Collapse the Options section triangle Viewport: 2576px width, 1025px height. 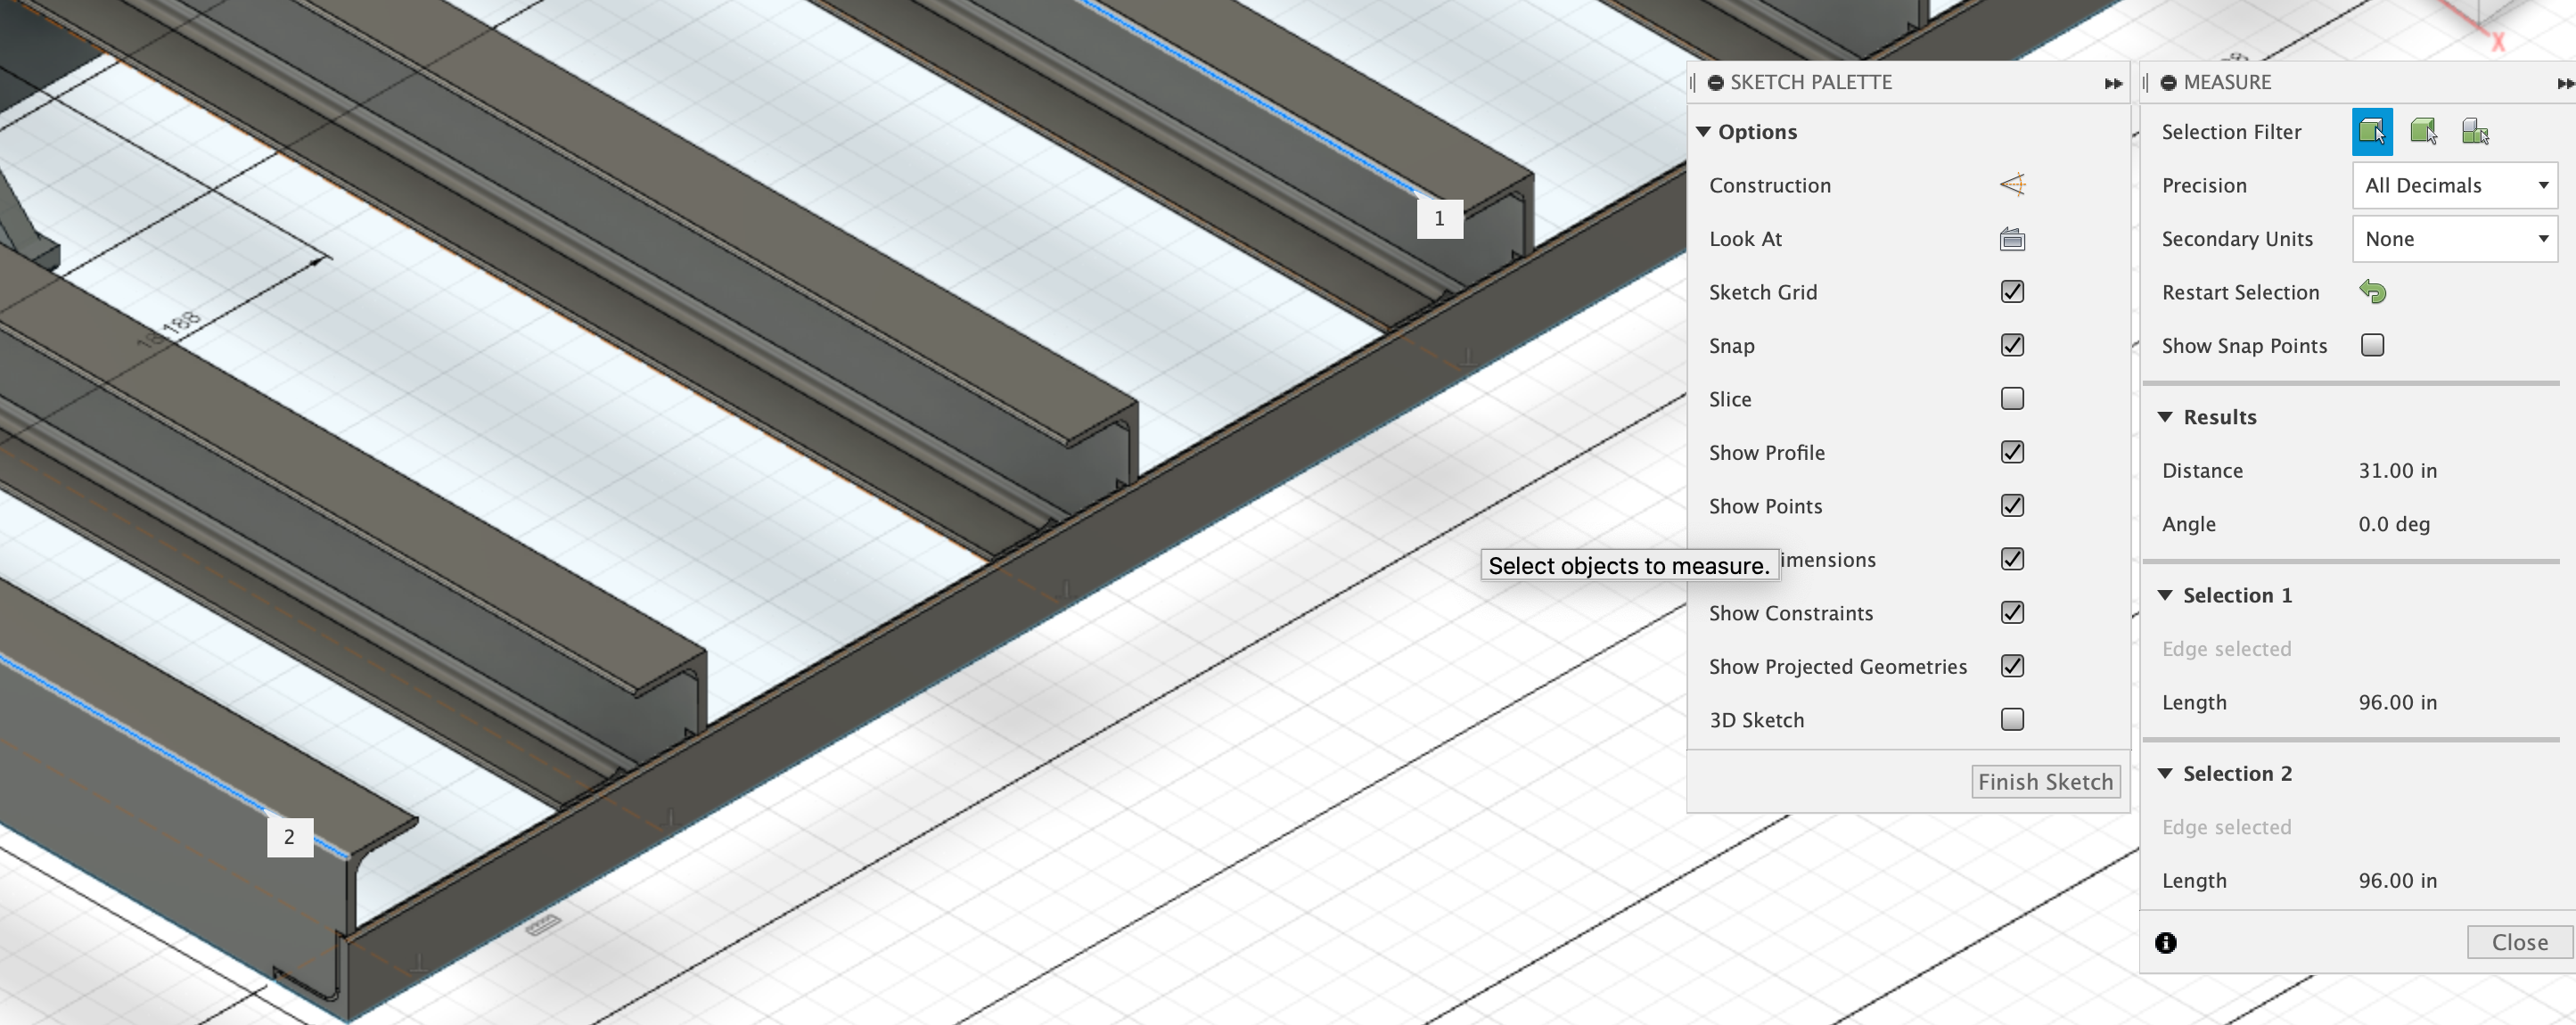[1704, 132]
